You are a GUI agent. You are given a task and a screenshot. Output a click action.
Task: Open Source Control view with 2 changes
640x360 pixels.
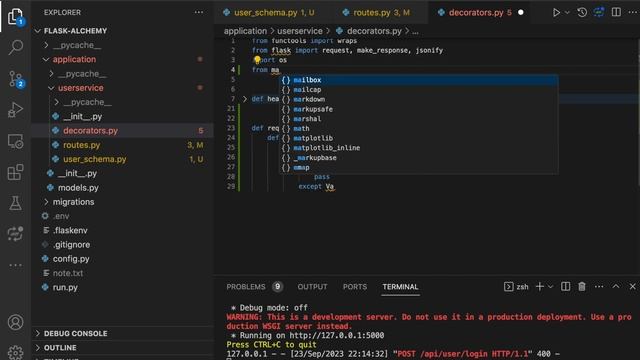(x=16, y=78)
